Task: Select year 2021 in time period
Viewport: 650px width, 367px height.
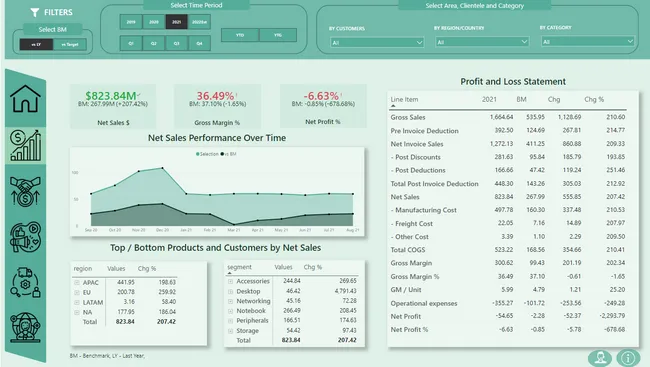Action: (177, 22)
